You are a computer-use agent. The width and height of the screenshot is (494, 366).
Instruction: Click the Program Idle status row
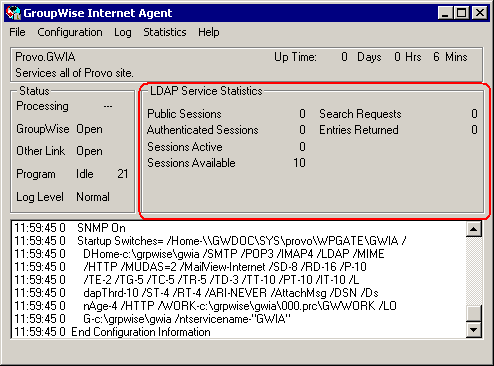pos(72,174)
